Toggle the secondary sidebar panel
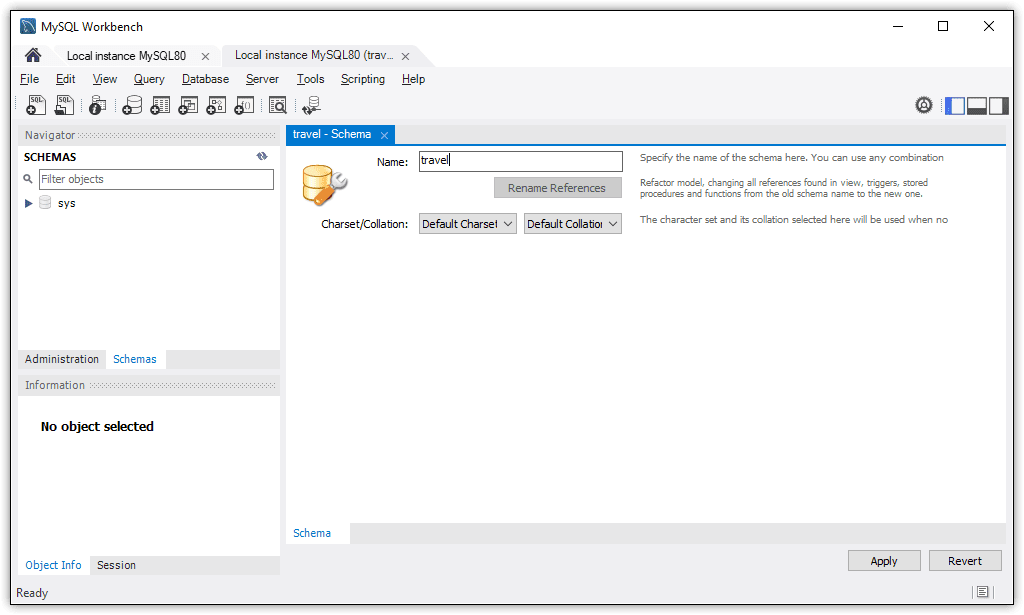This screenshot has height=615, width=1024. [x=997, y=105]
